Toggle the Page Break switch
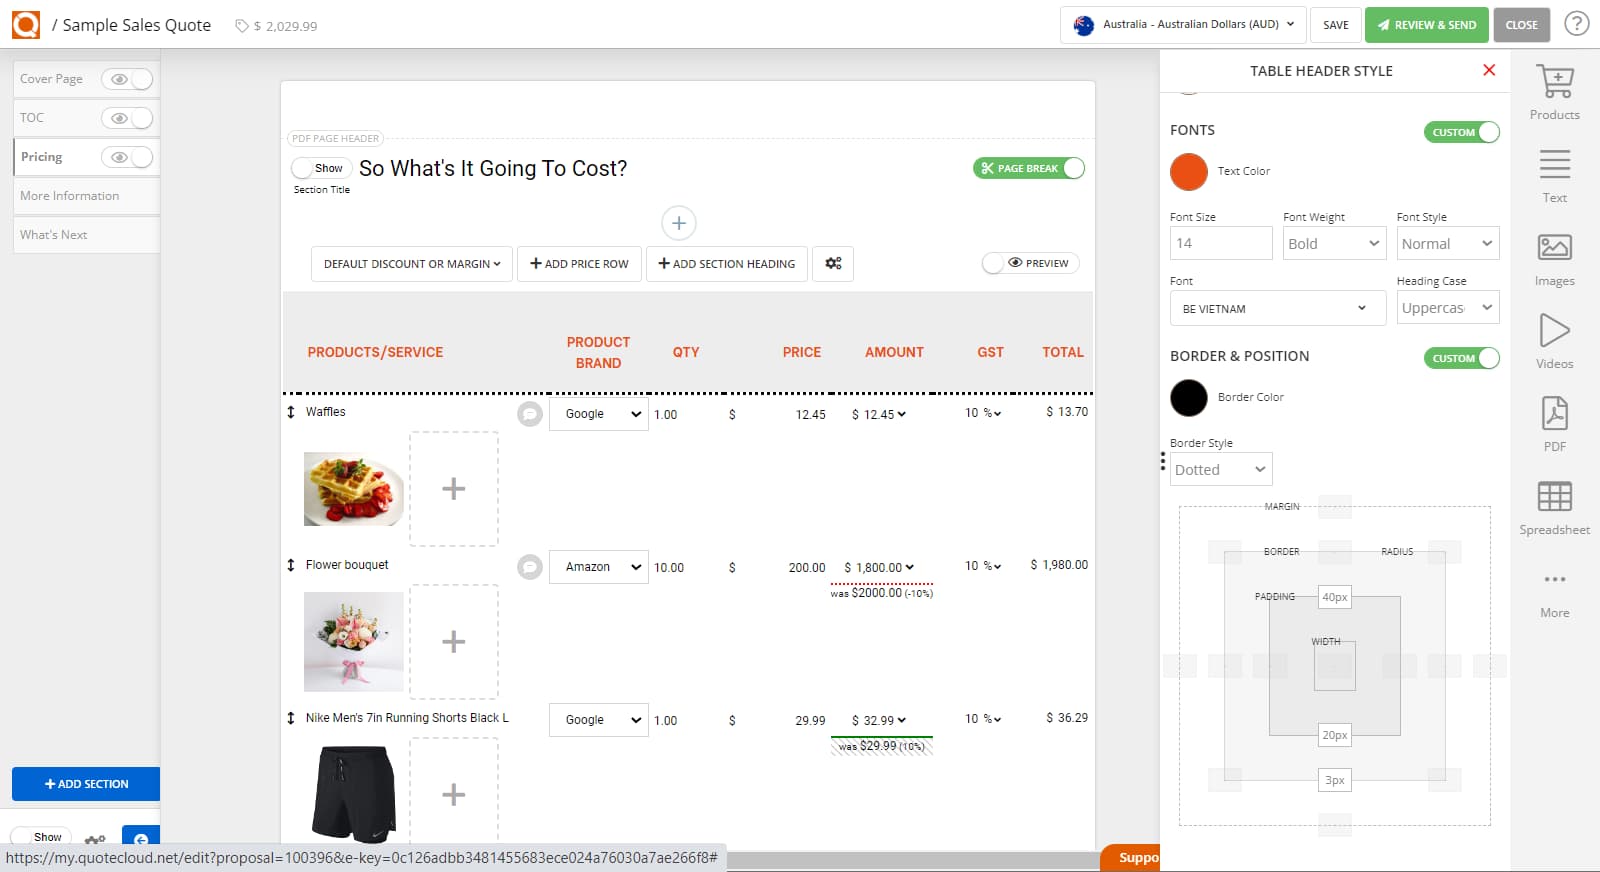Image resolution: width=1600 pixels, height=872 pixels. (x=1029, y=168)
